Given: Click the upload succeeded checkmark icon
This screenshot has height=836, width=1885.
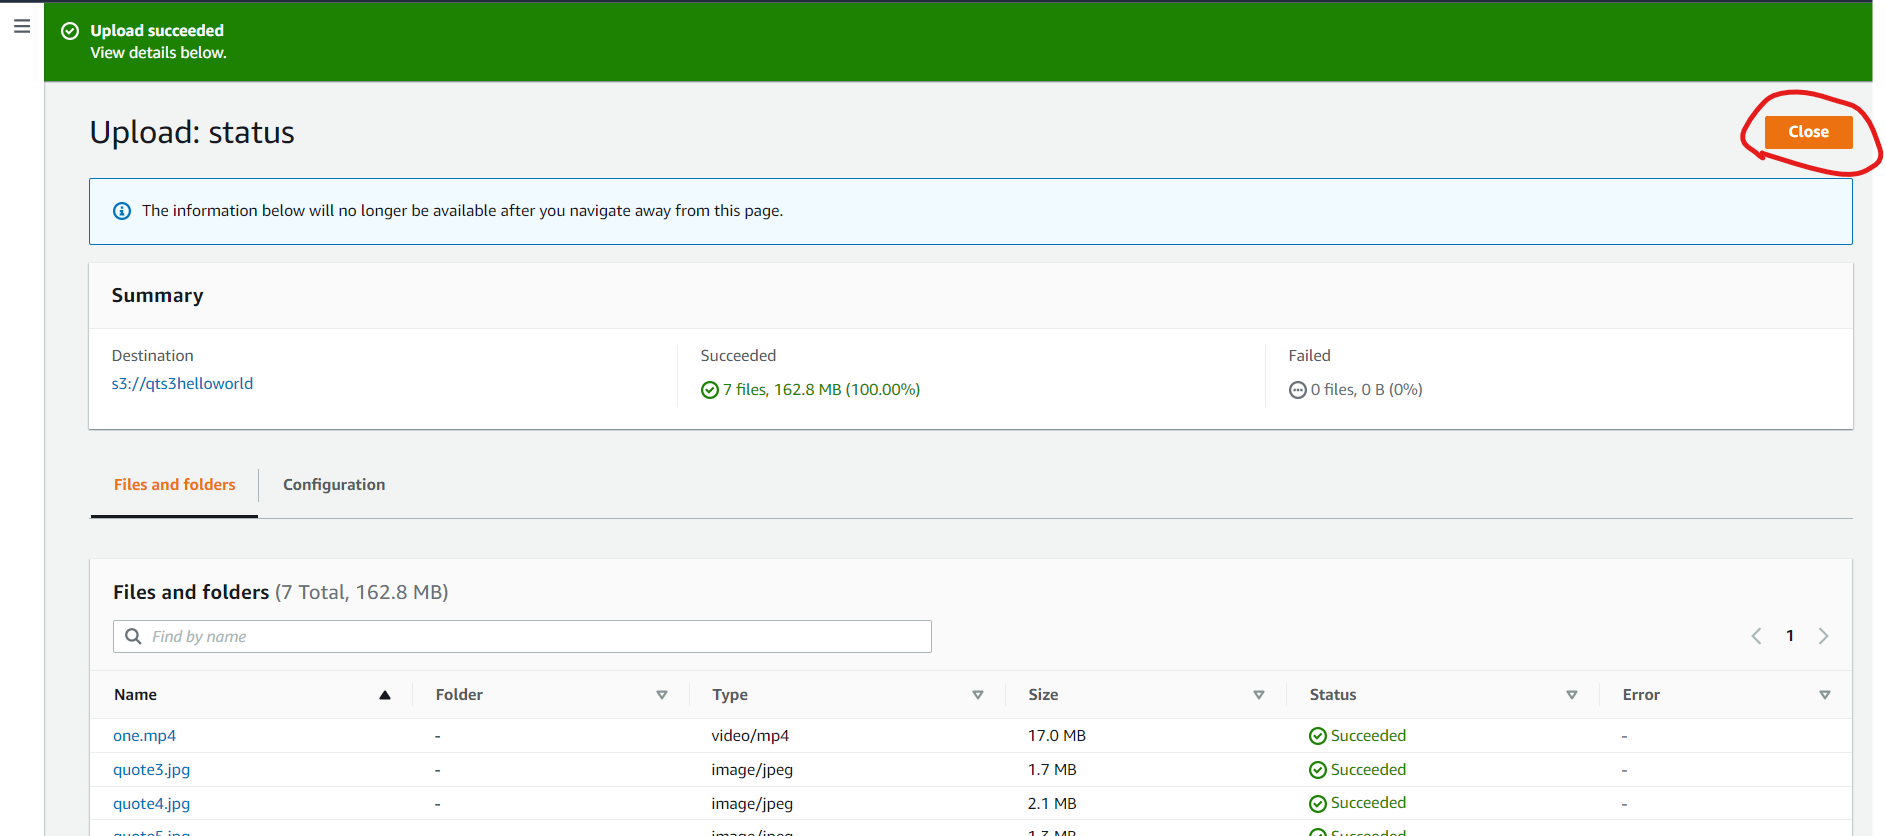Looking at the screenshot, I should click(70, 31).
